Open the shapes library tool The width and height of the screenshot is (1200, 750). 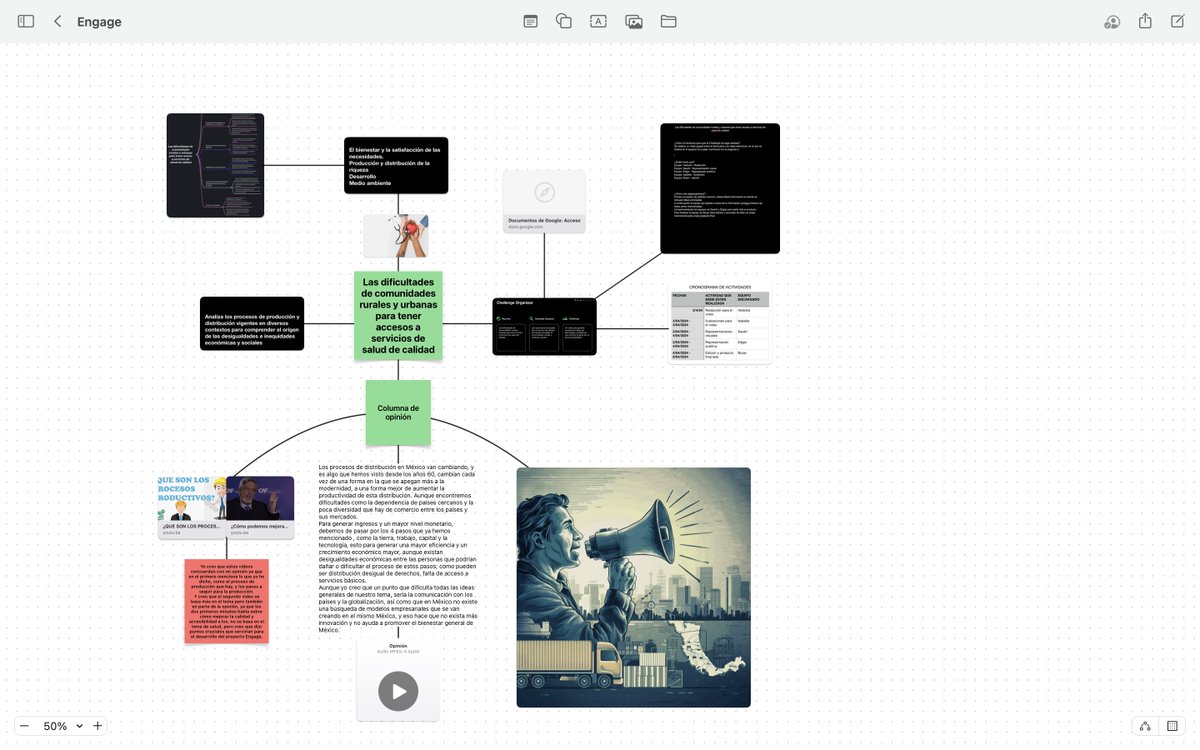tap(564, 21)
